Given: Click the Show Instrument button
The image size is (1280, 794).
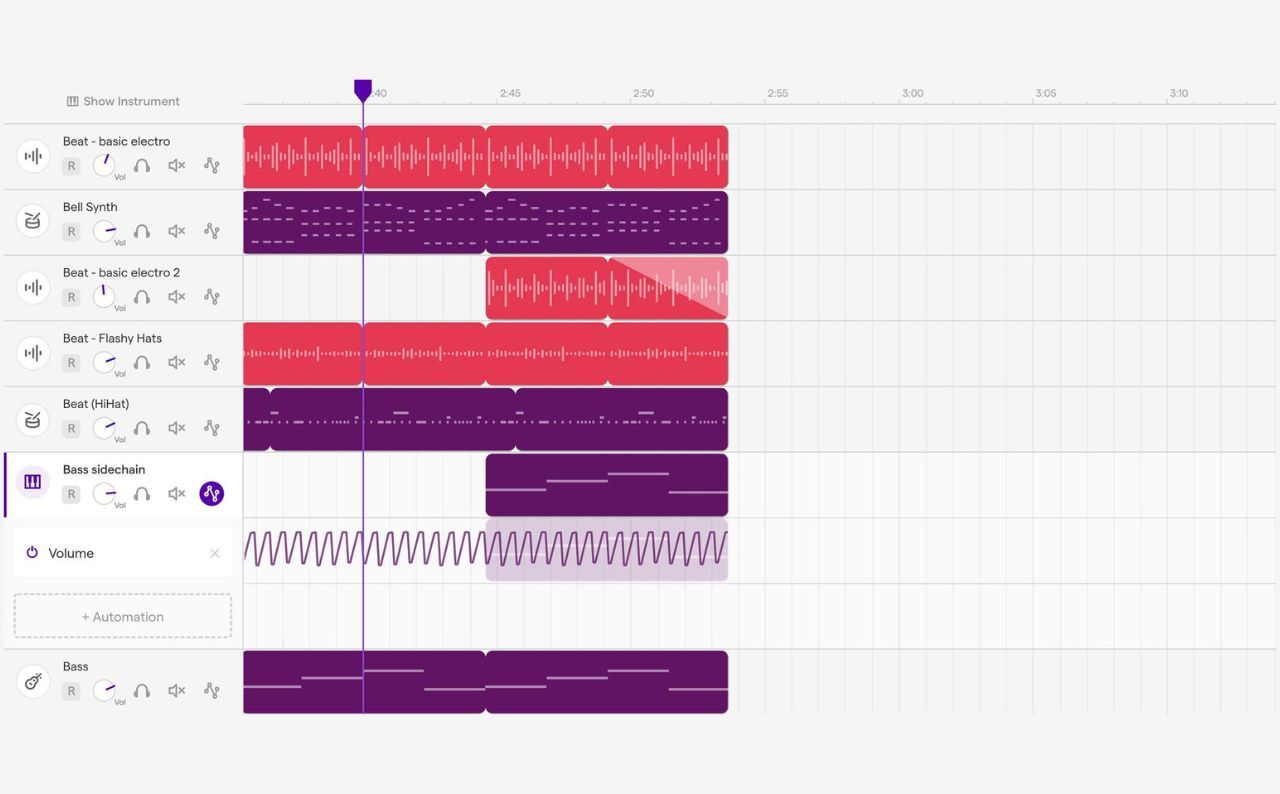Looking at the screenshot, I should pyautogui.click(x=123, y=101).
